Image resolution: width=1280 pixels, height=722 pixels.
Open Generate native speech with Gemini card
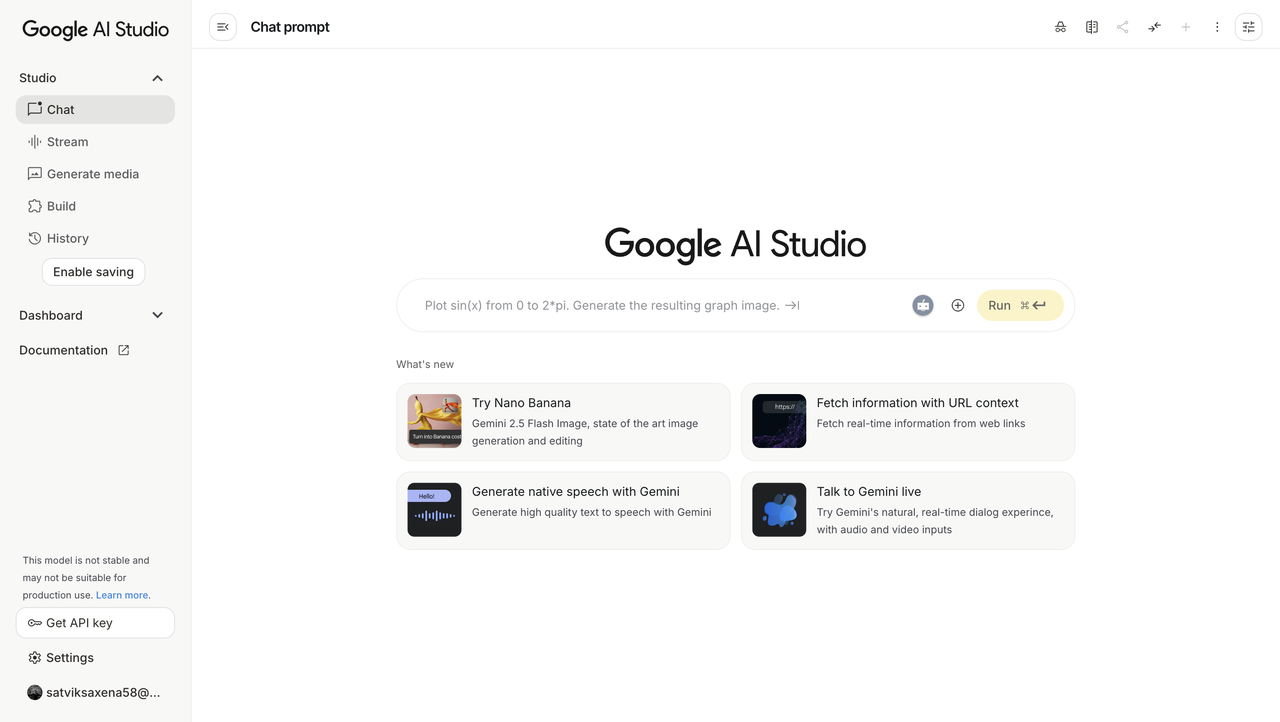coord(563,511)
